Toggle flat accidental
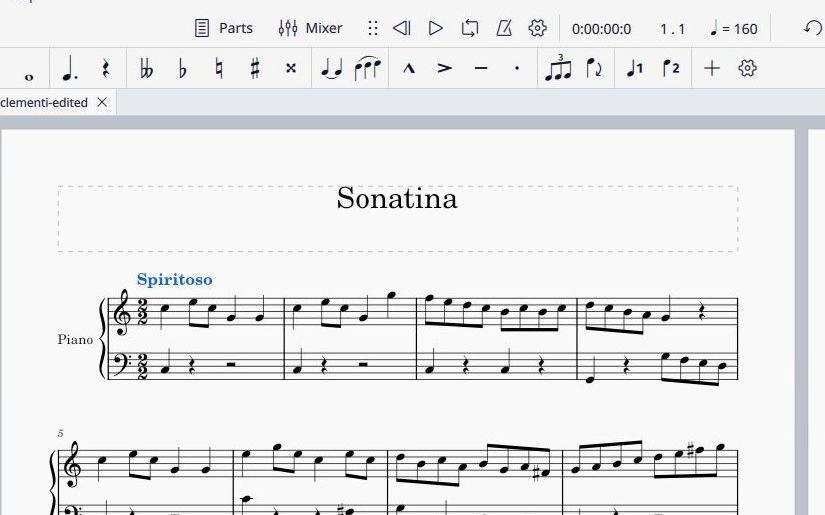Screen dimensions: 825x515 [x=183, y=68]
